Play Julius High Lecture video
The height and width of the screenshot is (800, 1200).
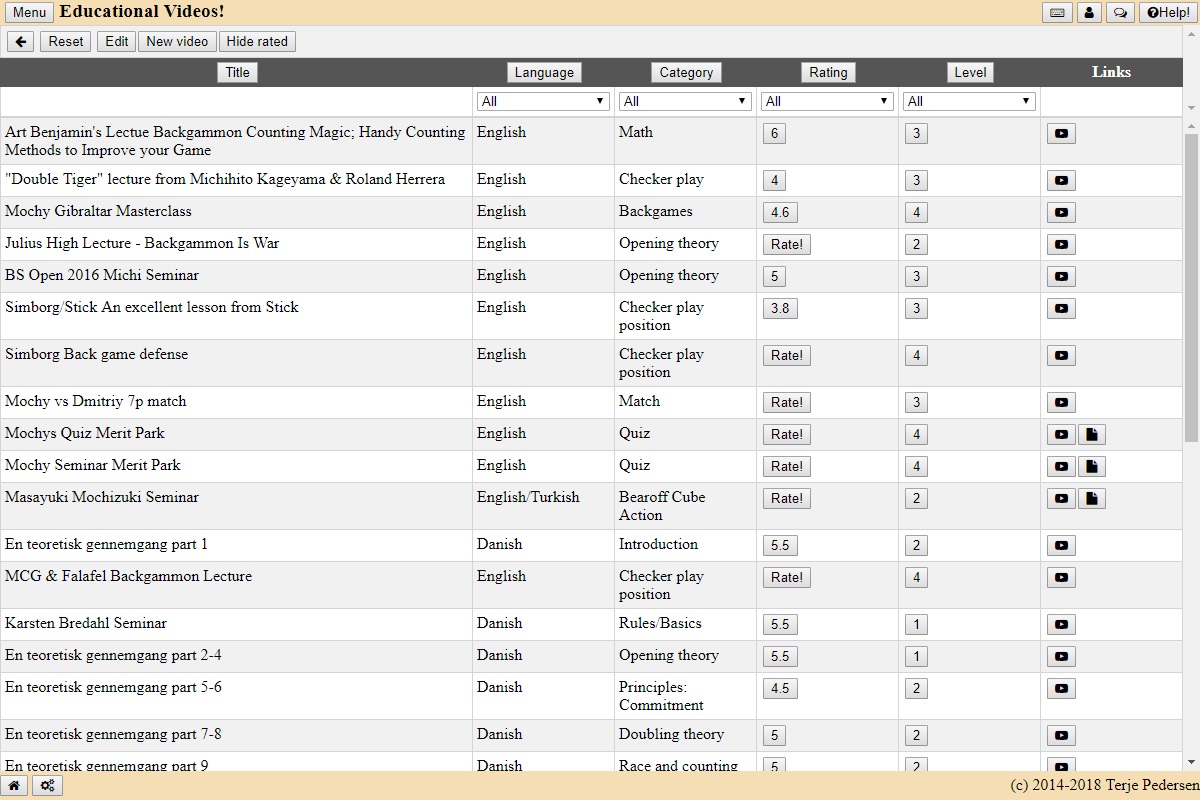click(1061, 245)
